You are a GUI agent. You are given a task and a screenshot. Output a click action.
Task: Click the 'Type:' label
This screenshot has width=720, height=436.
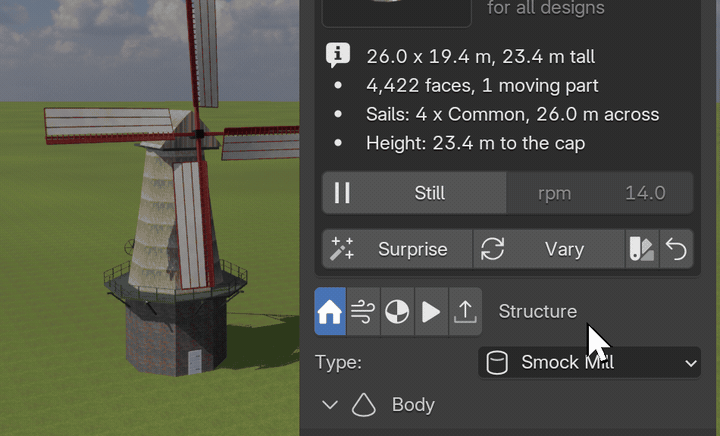click(x=338, y=363)
